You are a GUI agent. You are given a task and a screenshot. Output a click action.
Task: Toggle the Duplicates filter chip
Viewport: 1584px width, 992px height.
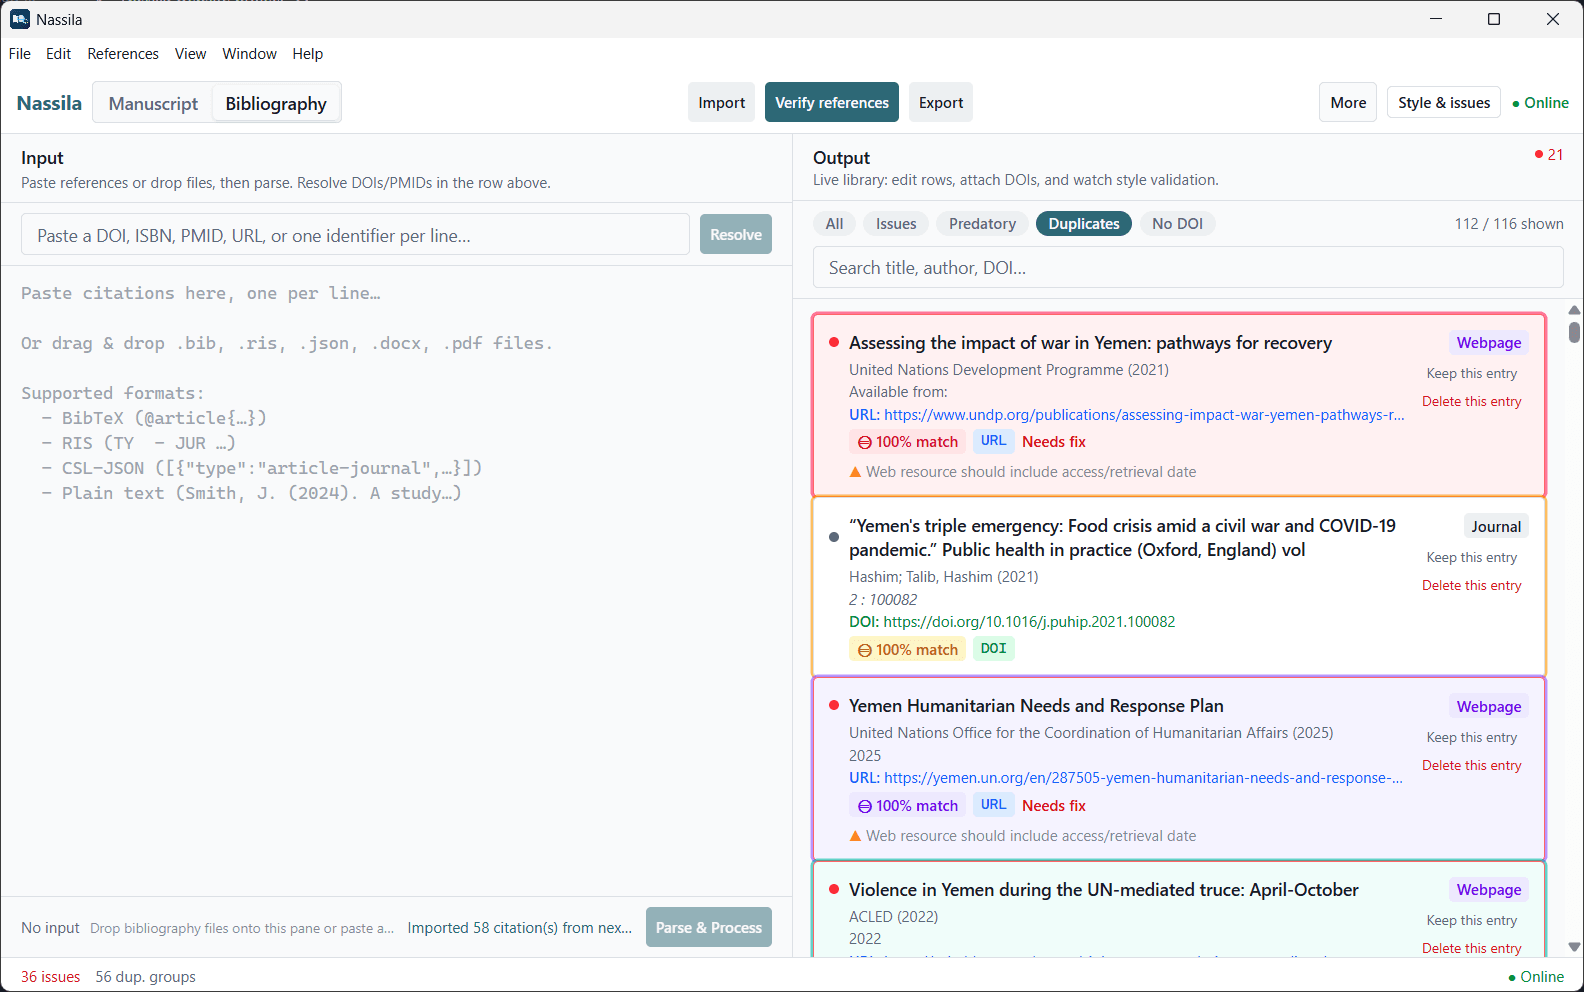tap(1084, 224)
